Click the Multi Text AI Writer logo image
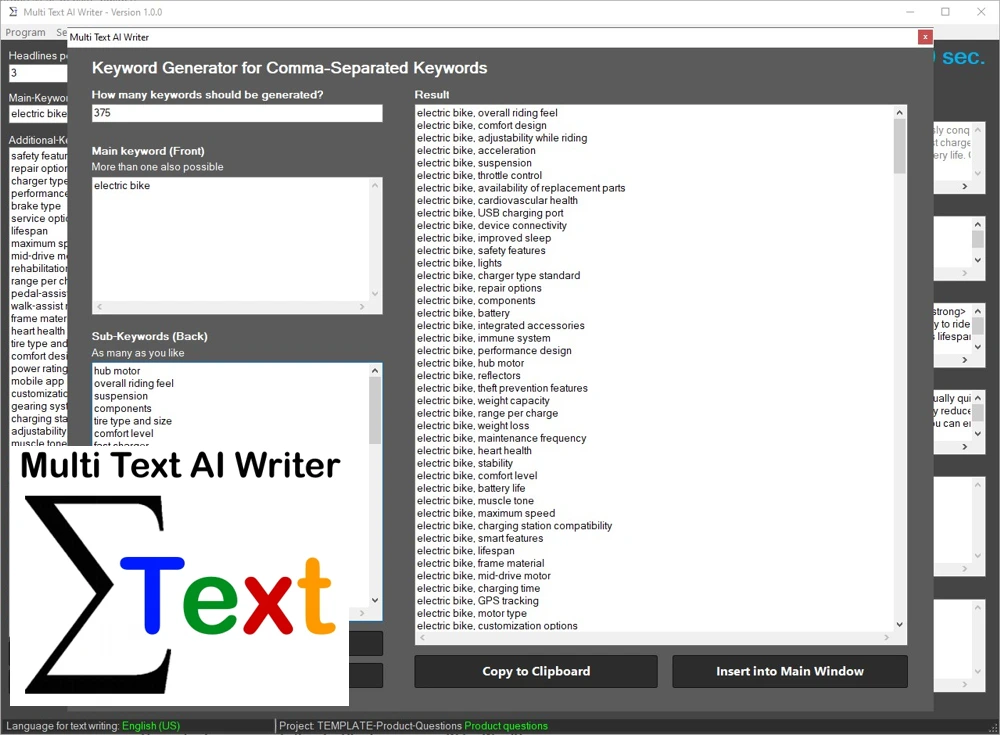 [x=180, y=575]
